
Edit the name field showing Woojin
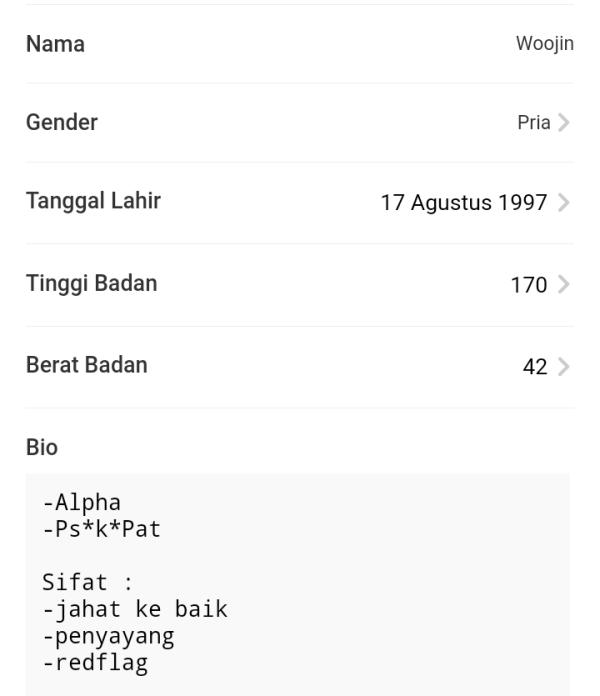tap(545, 44)
